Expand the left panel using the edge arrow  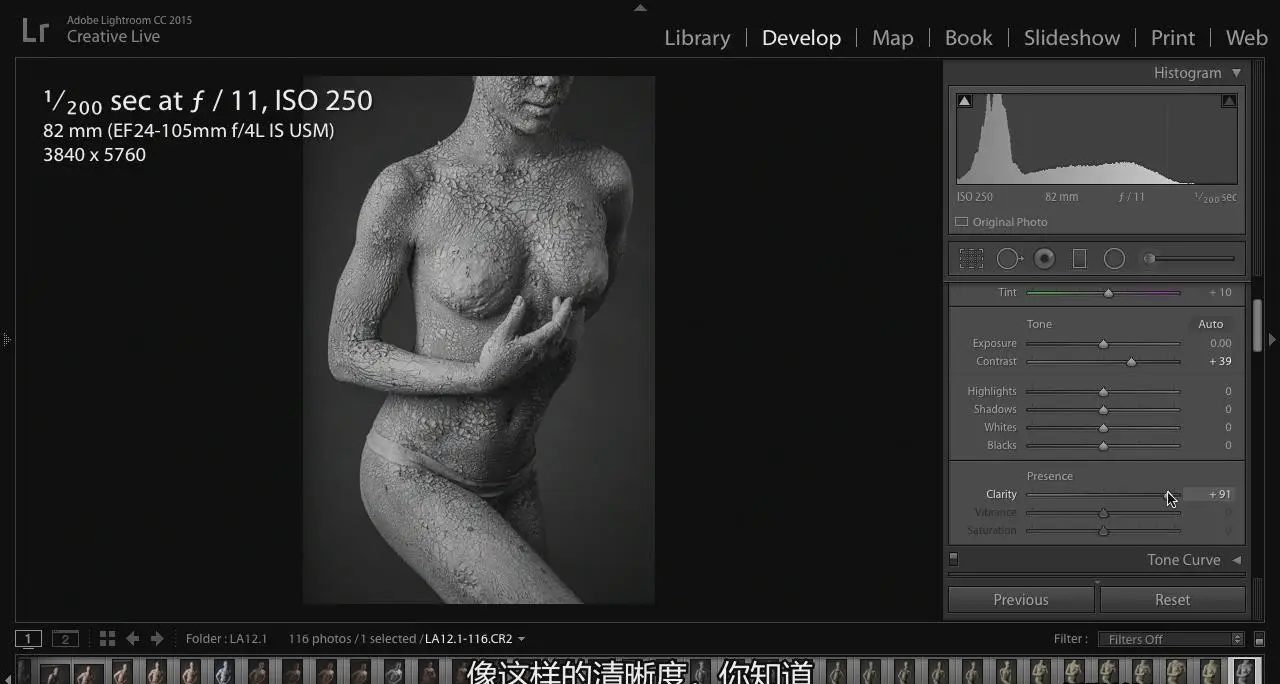click(x=6, y=340)
